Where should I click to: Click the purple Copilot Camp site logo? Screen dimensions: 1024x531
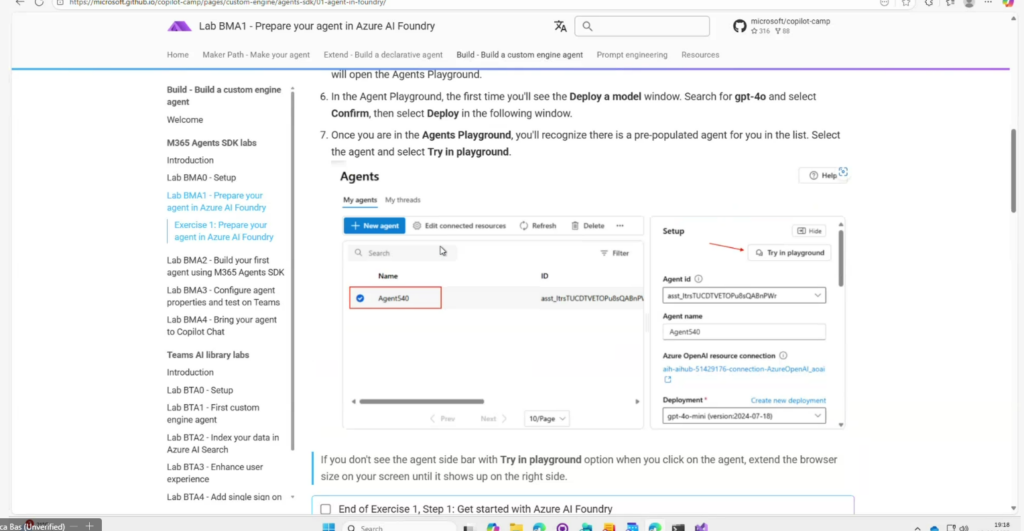(179, 26)
